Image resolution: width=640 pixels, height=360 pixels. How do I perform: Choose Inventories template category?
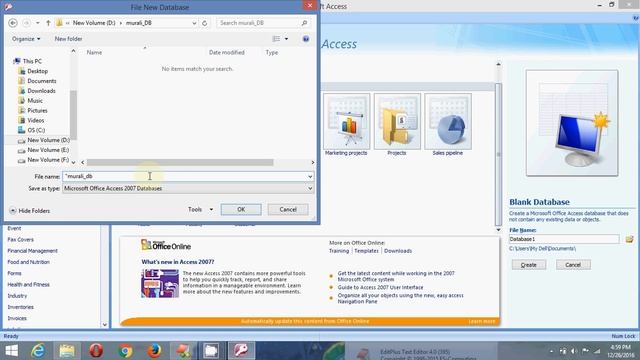click(x=20, y=307)
